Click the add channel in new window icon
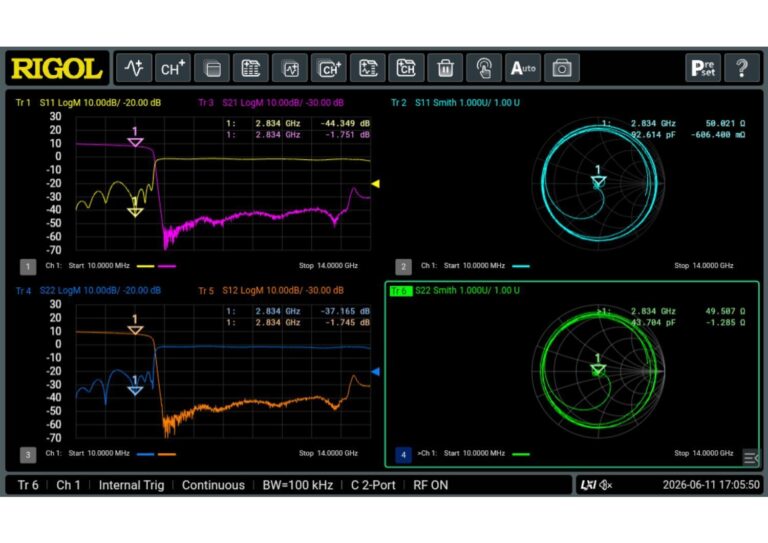The width and height of the screenshot is (768, 543). point(329,68)
